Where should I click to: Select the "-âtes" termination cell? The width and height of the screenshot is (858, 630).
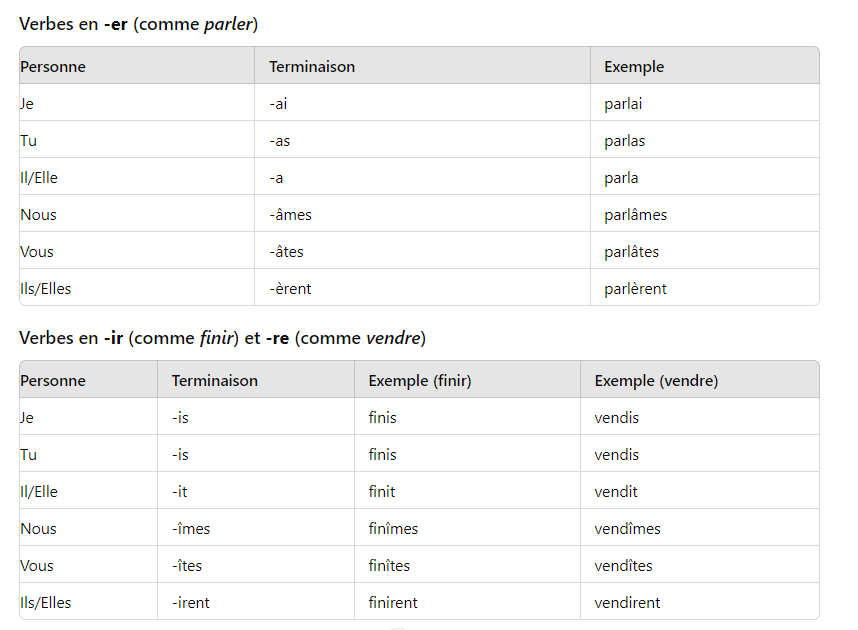286,252
